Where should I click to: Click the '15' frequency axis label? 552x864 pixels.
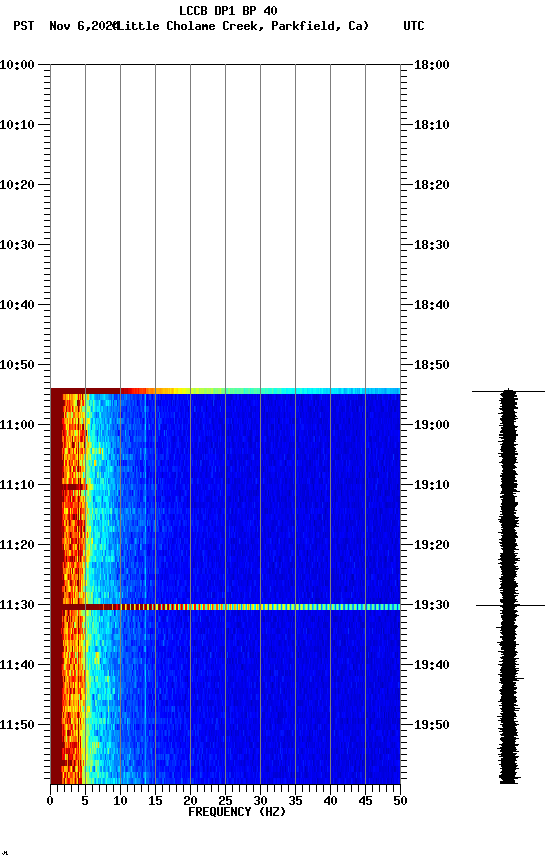155,801
